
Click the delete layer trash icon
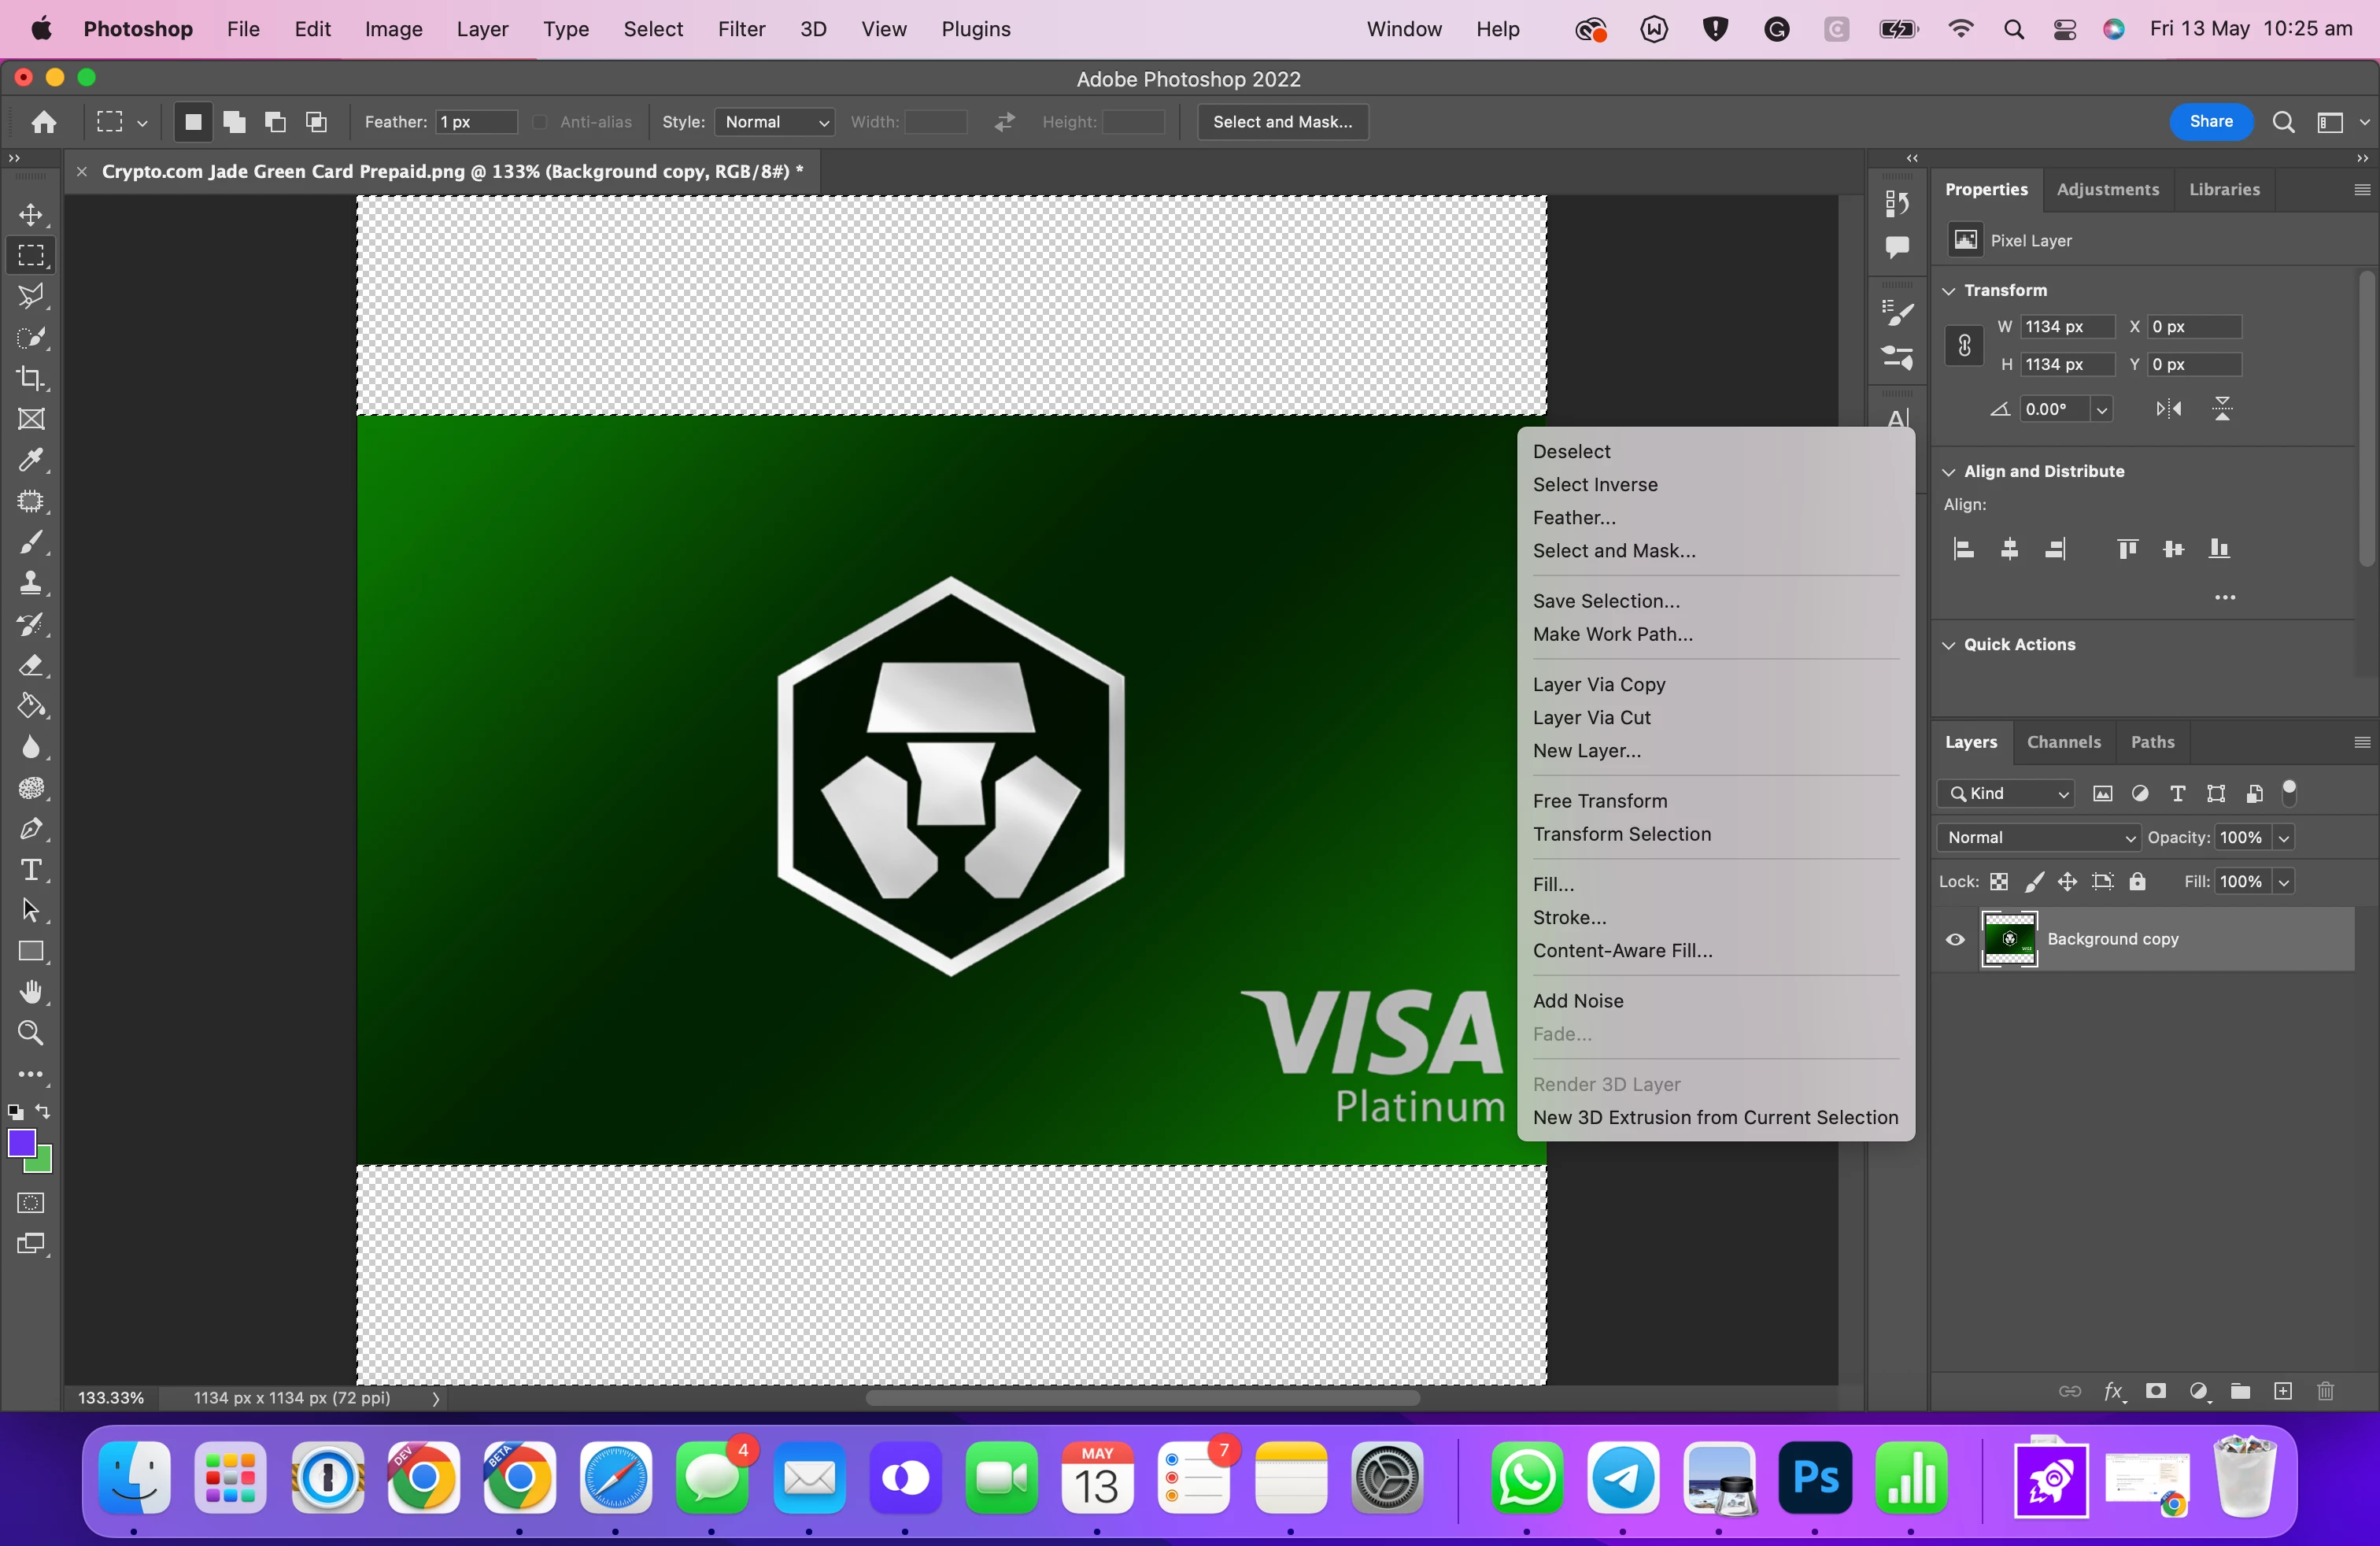2325,1391
